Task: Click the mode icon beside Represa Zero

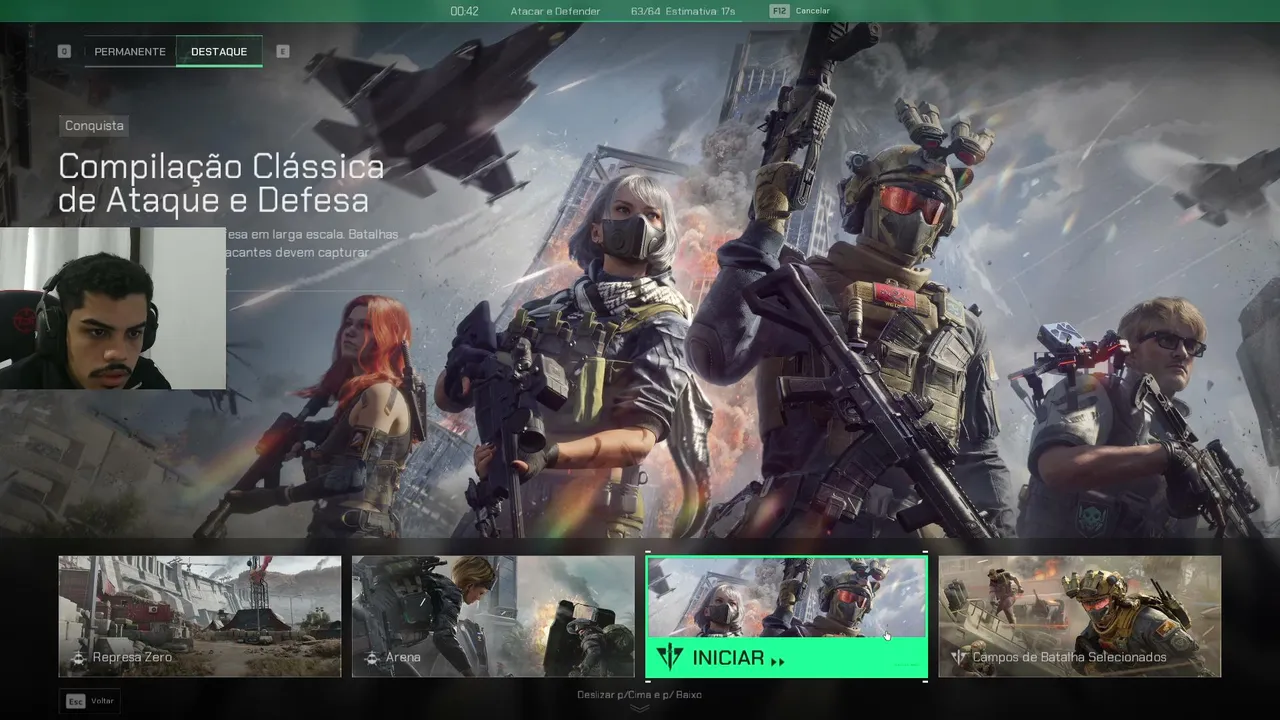Action: coord(79,658)
